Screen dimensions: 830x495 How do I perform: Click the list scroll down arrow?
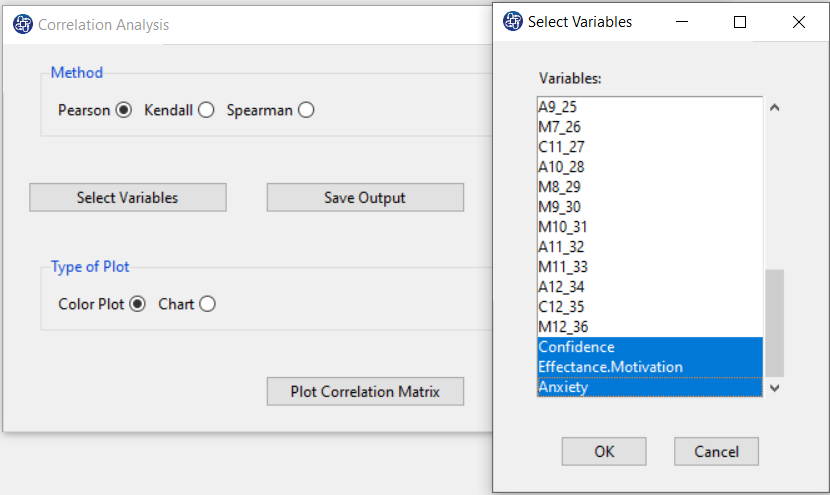[774, 388]
